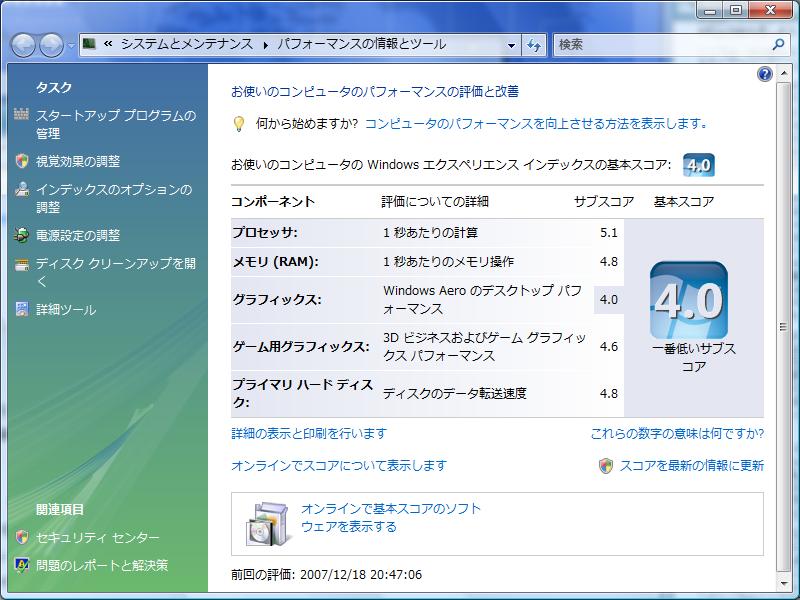Viewport: 800px width, 600px height.
Task: Open 問題のレポートと解決策 link
Action: point(102,565)
